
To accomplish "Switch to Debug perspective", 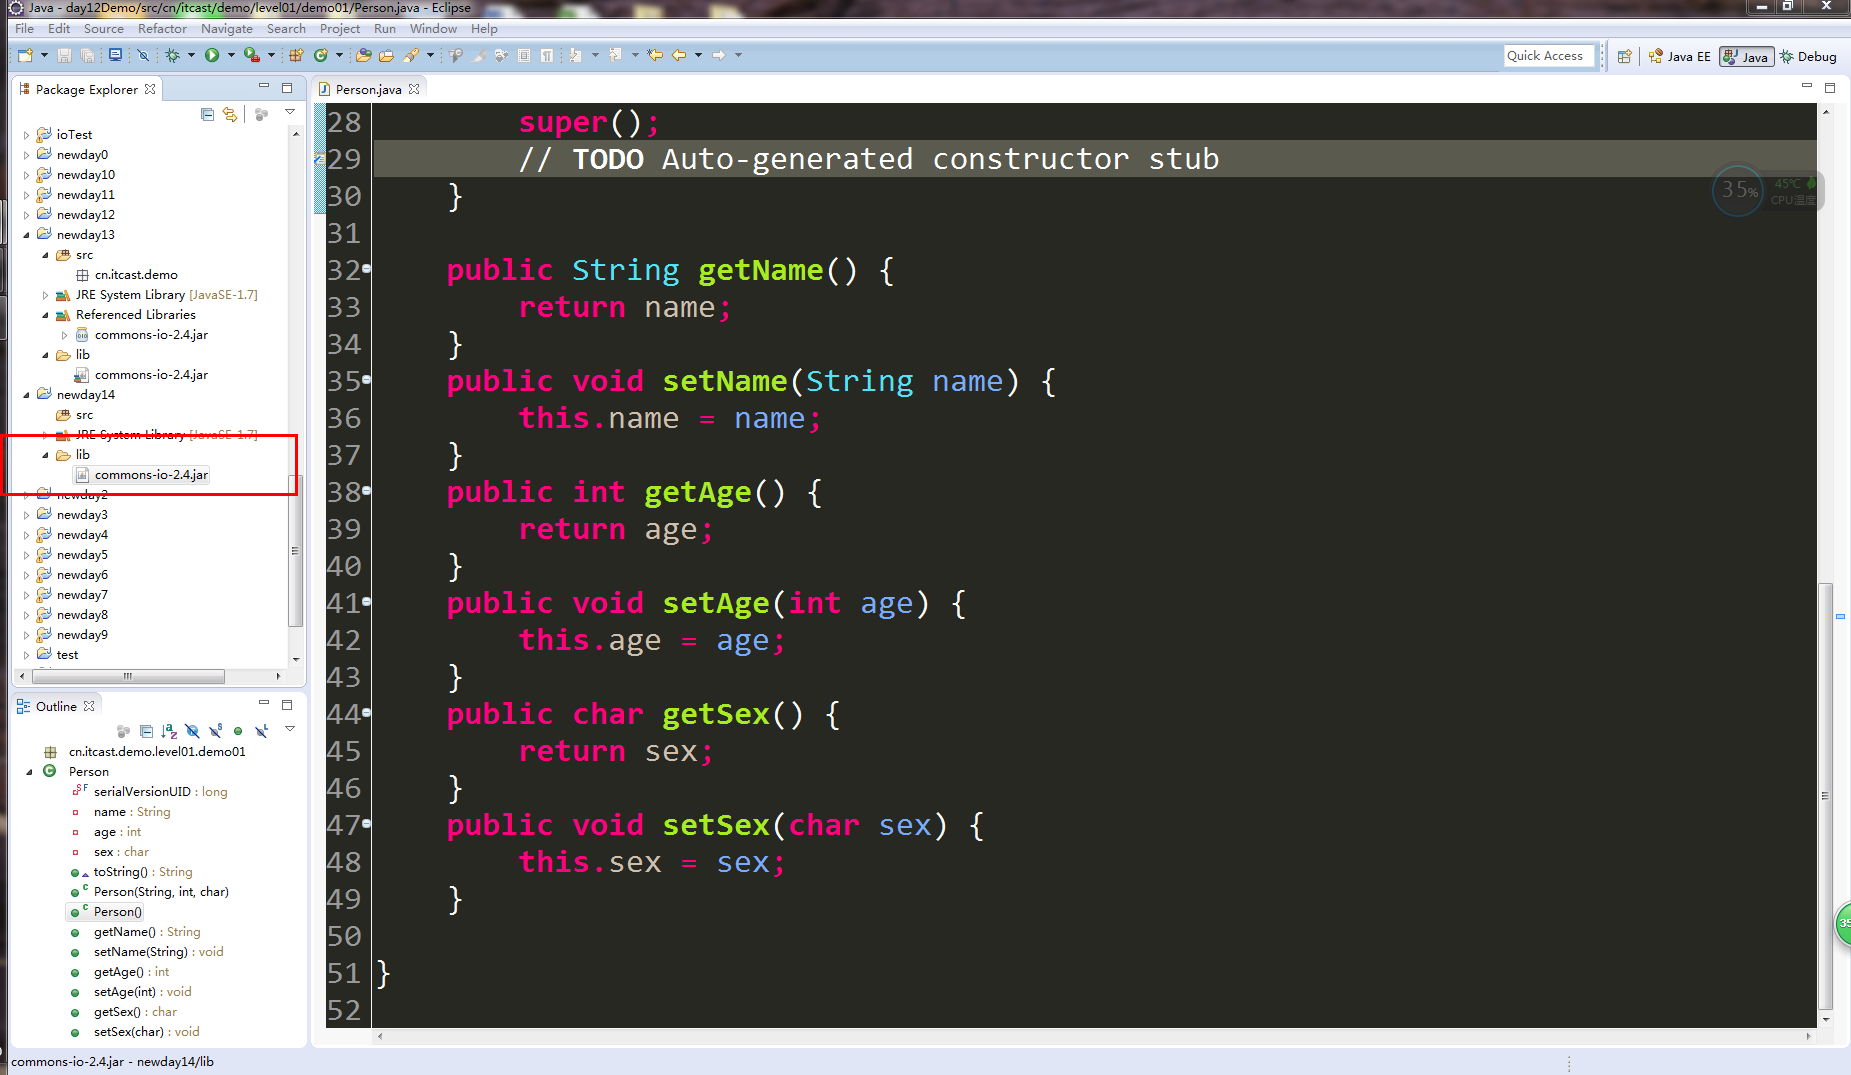I will pyautogui.click(x=1808, y=56).
